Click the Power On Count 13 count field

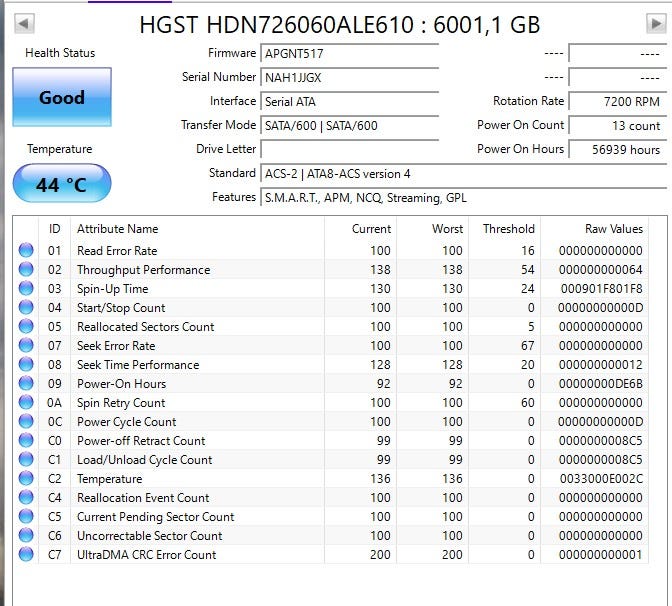618,126
